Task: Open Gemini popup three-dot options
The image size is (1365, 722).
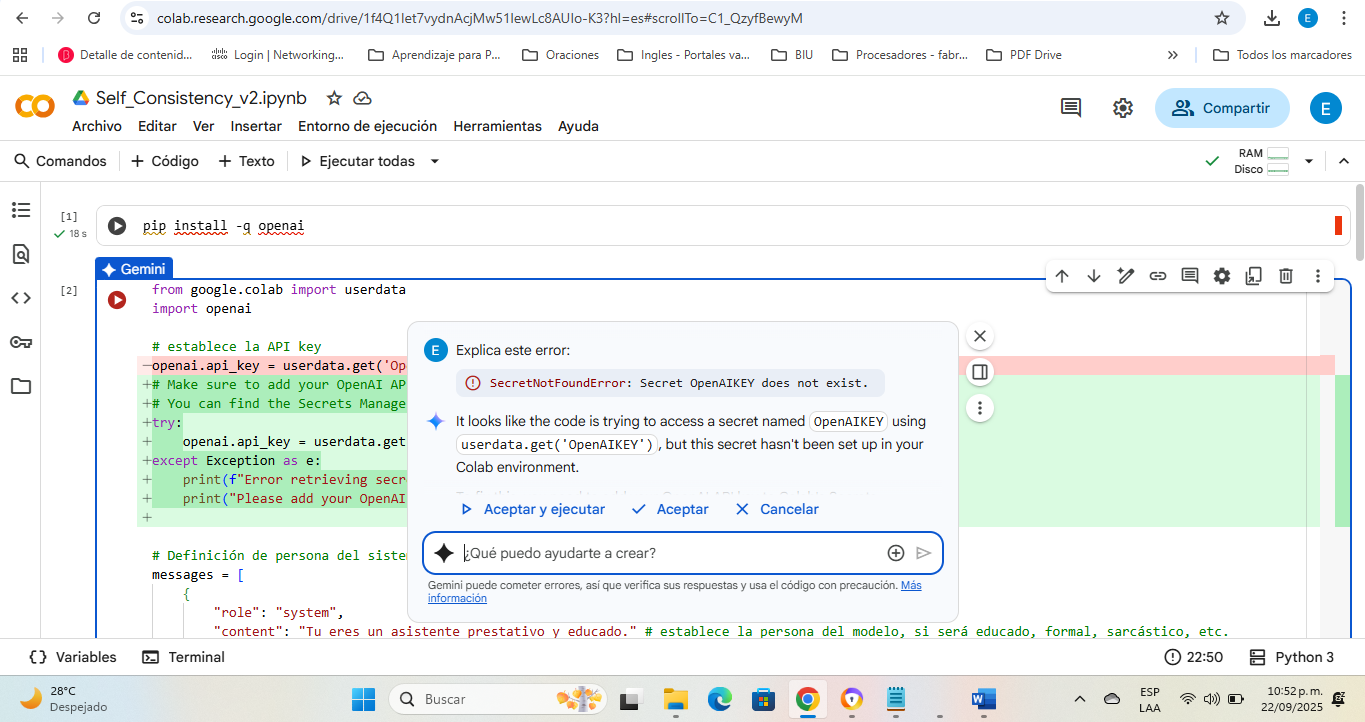Action: click(980, 408)
